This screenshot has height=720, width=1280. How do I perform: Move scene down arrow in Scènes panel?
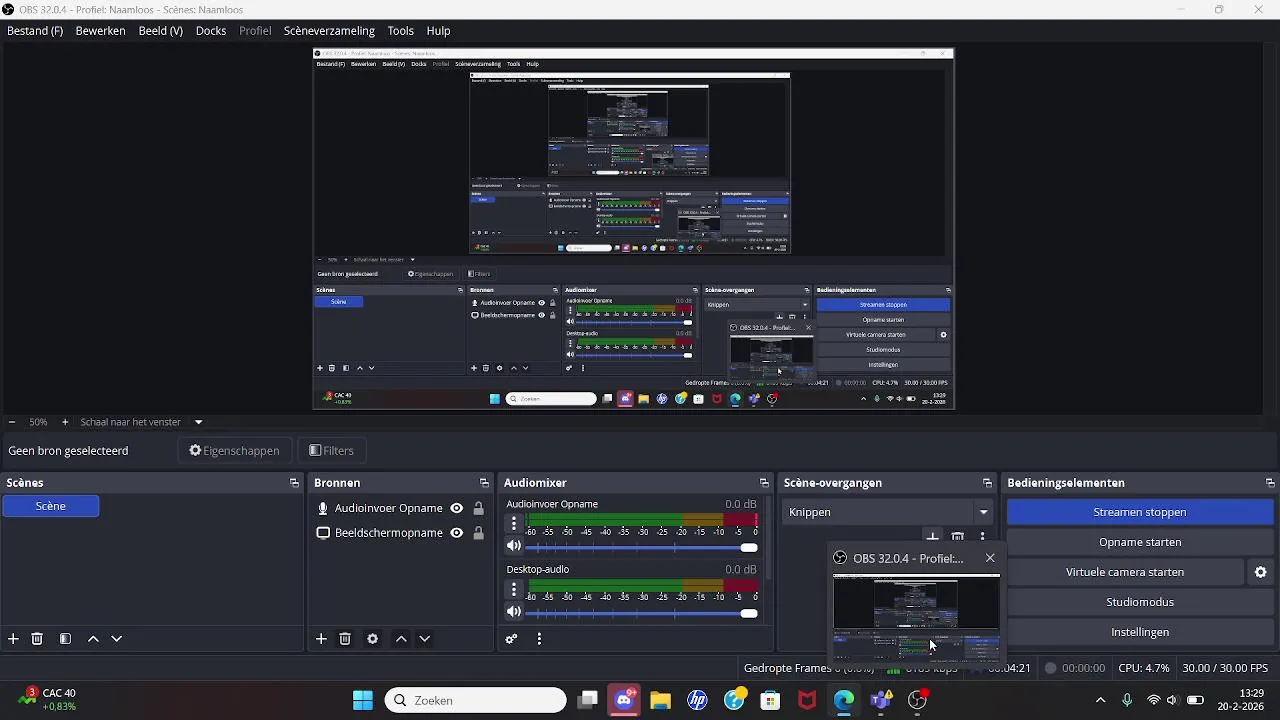point(117,639)
